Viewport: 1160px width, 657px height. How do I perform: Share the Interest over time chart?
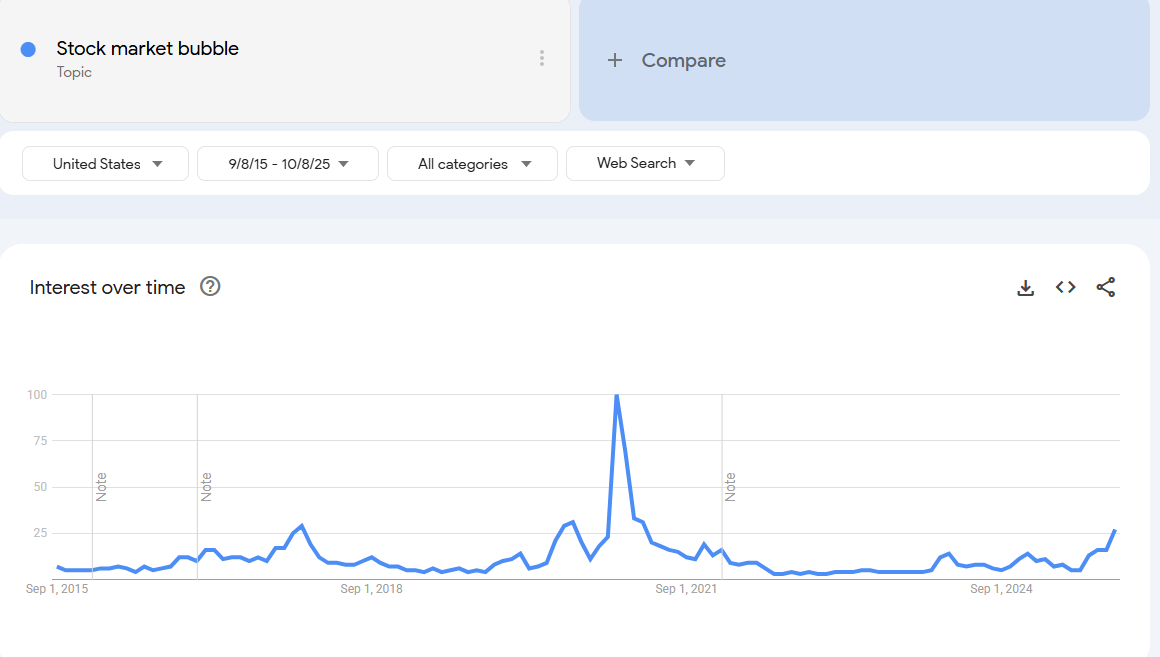click(x=1106, y=288)
